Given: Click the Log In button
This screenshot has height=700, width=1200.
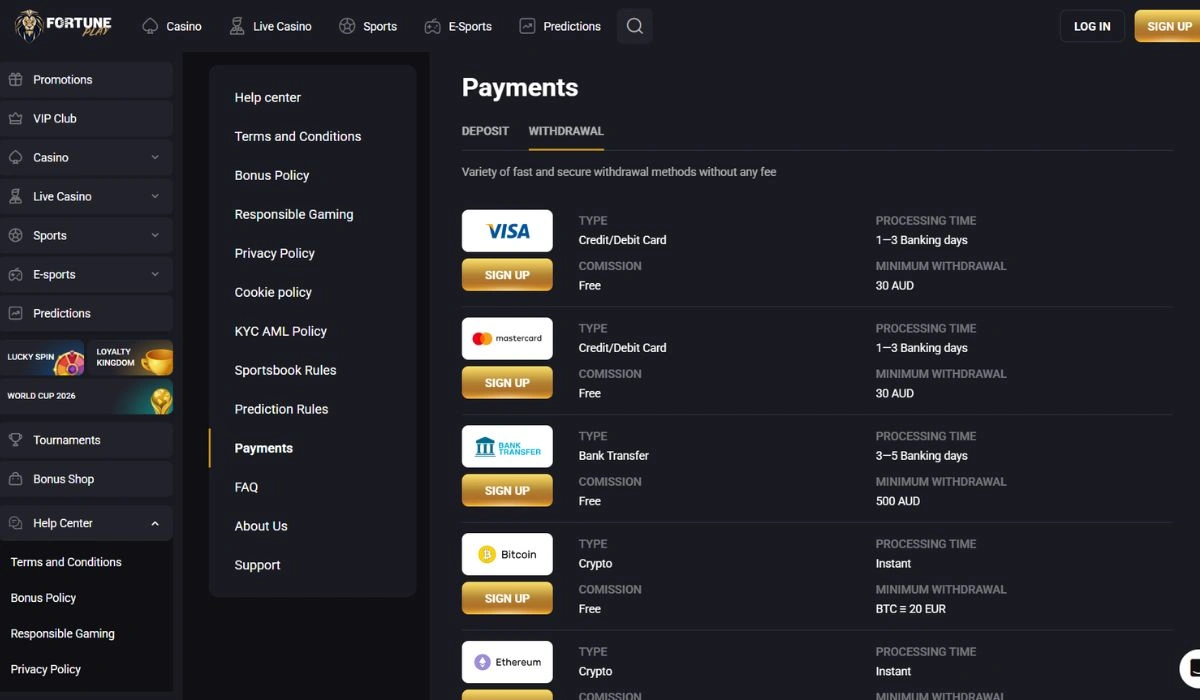Looking at the screenshot, I should (x=1092, y=26).
